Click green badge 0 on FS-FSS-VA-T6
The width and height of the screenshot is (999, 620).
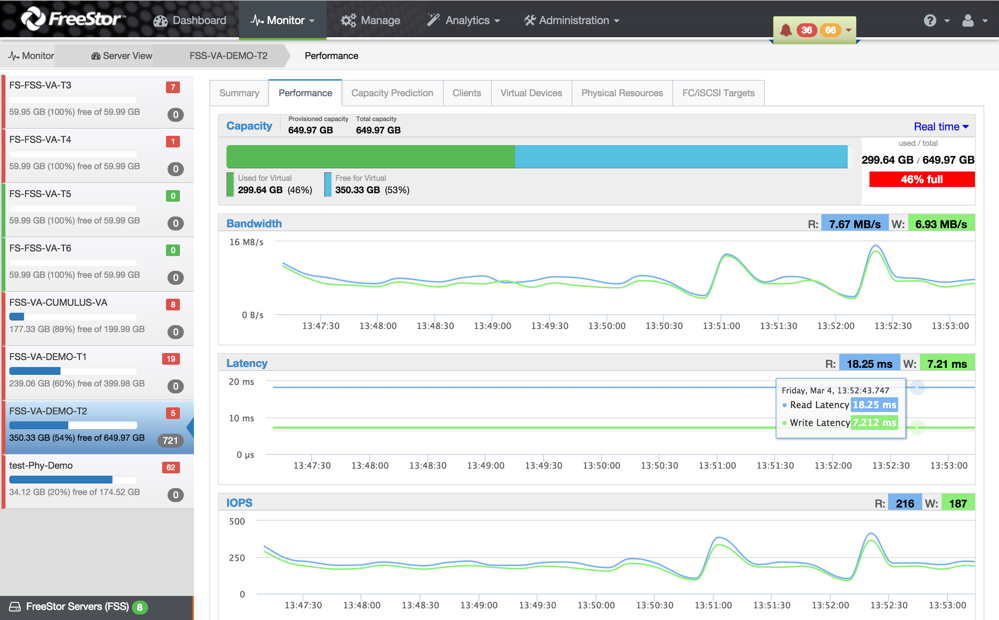coord(173,250)
